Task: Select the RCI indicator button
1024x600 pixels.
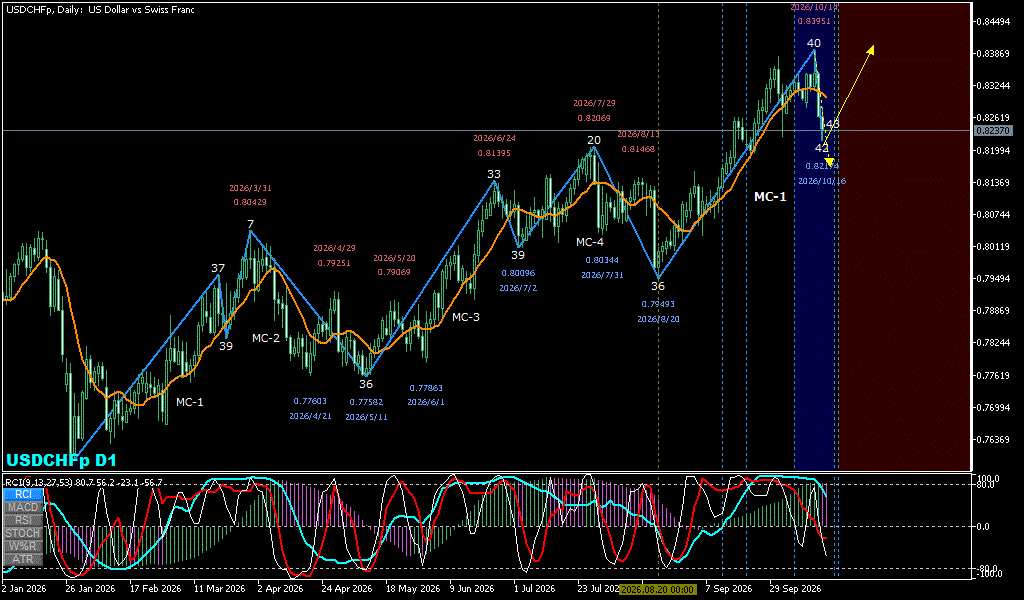Action: (x=23, y=494)
